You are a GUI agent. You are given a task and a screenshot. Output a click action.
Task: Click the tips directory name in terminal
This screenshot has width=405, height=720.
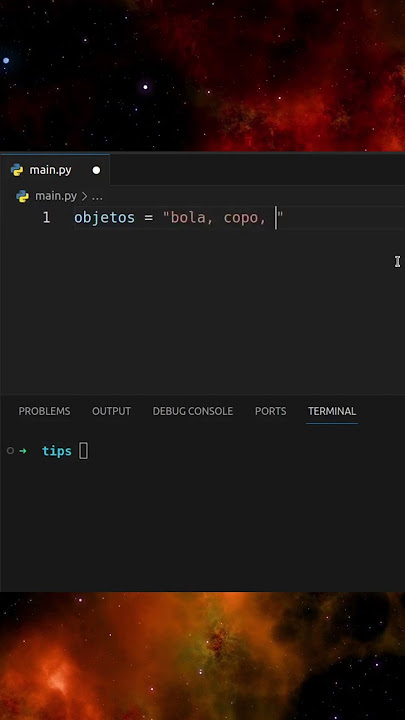tap(57, 451)
